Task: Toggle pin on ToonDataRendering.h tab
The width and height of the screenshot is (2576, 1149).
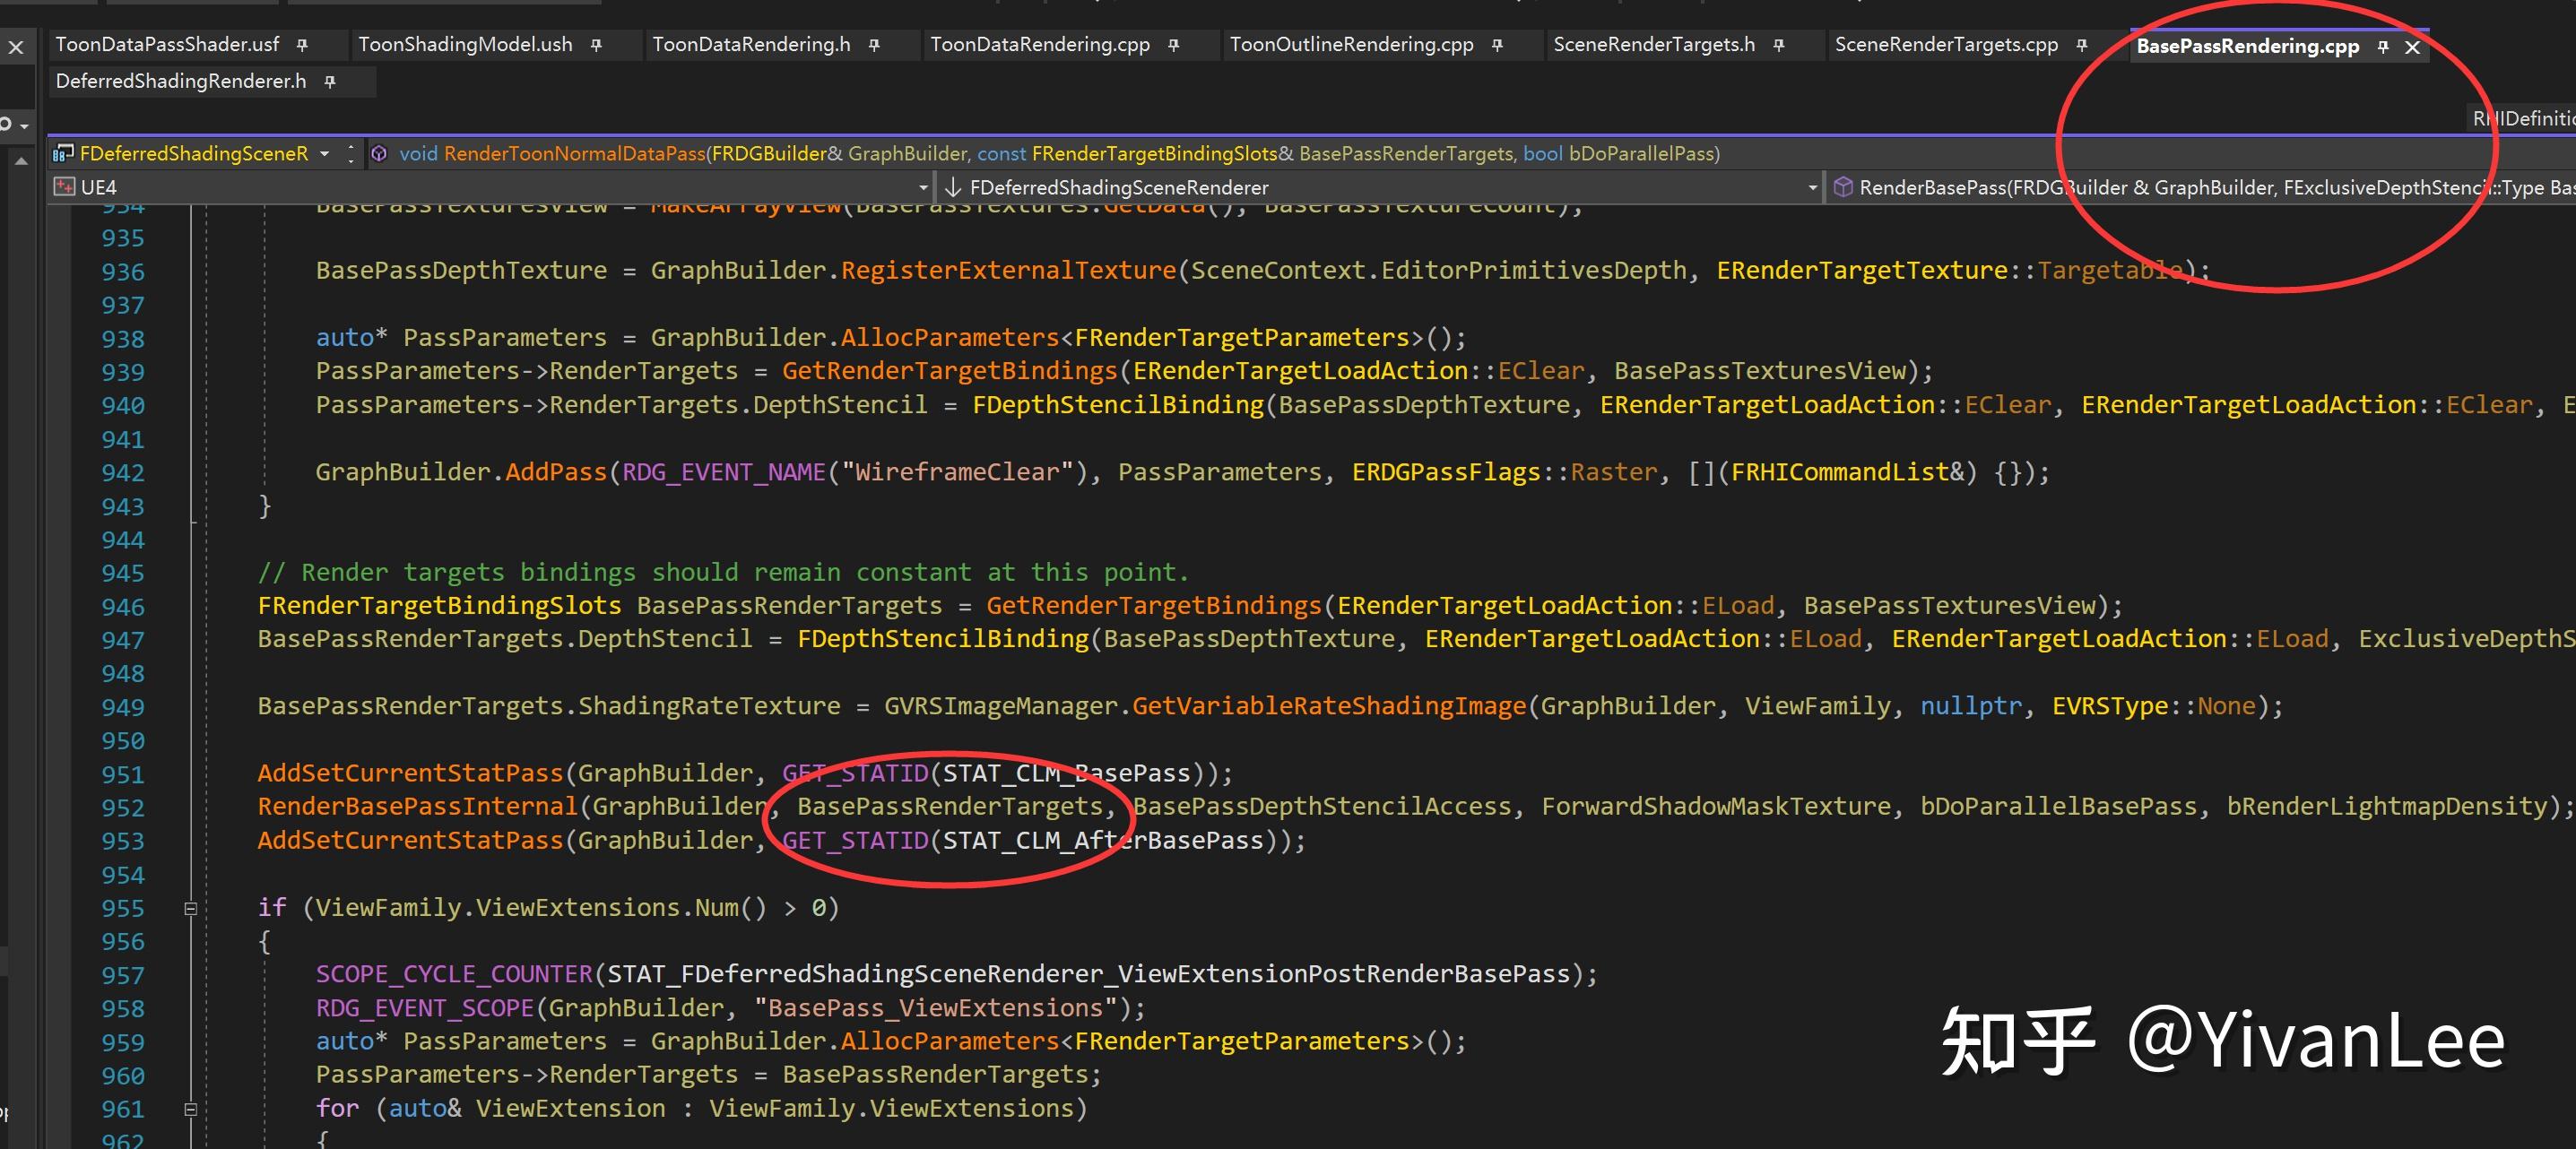Action: [874, 45]
